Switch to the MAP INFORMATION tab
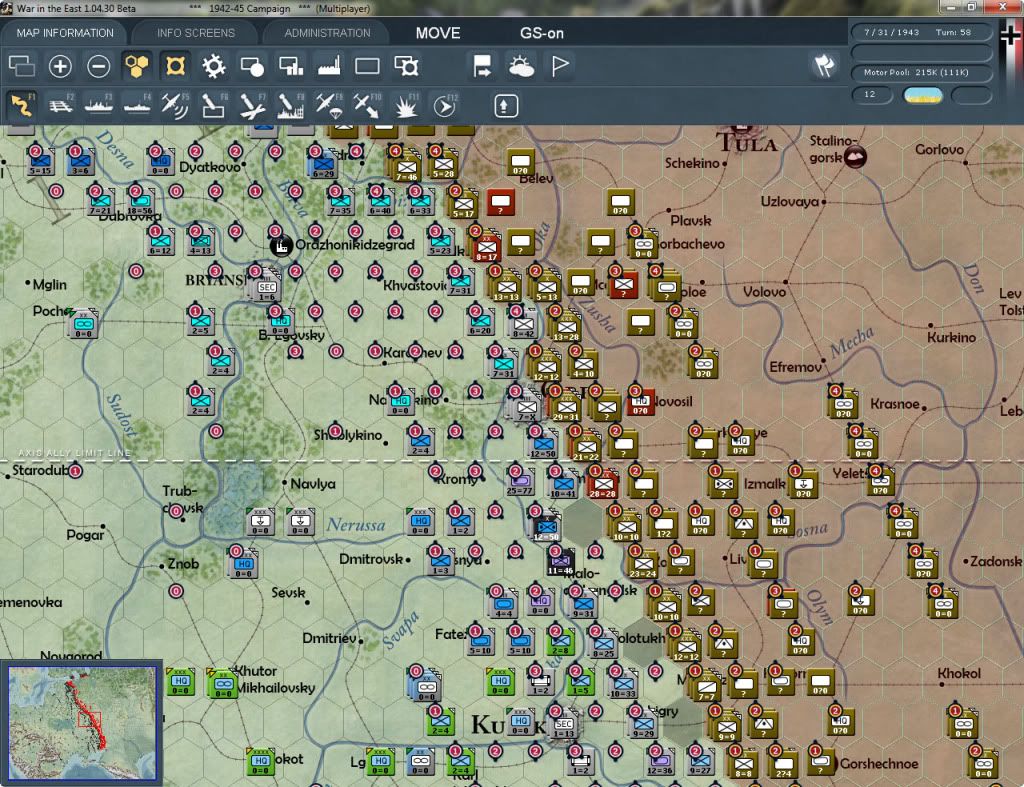This screenshot has height=787, width=1024. pos(65,33)
